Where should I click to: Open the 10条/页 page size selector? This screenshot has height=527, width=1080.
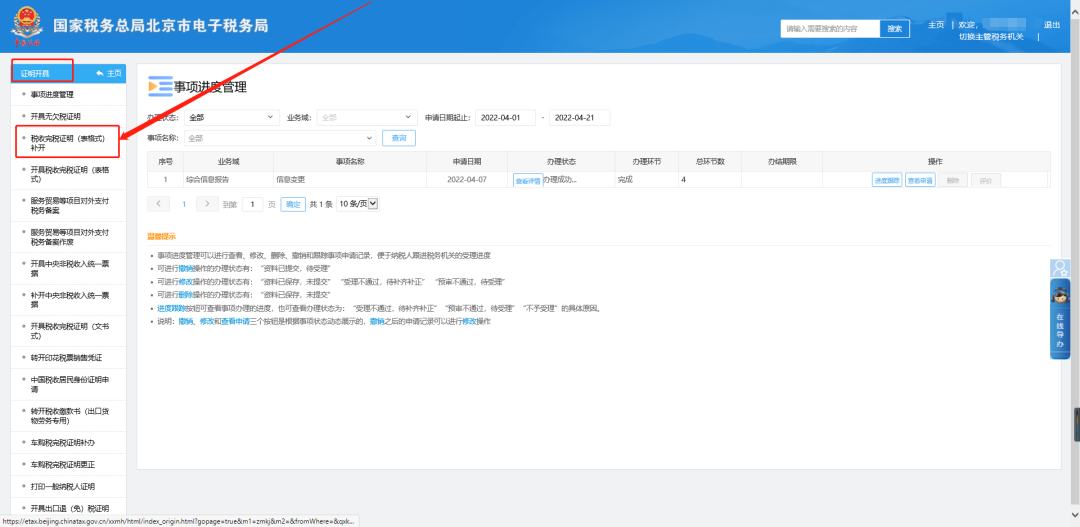[x=357, y=204]
